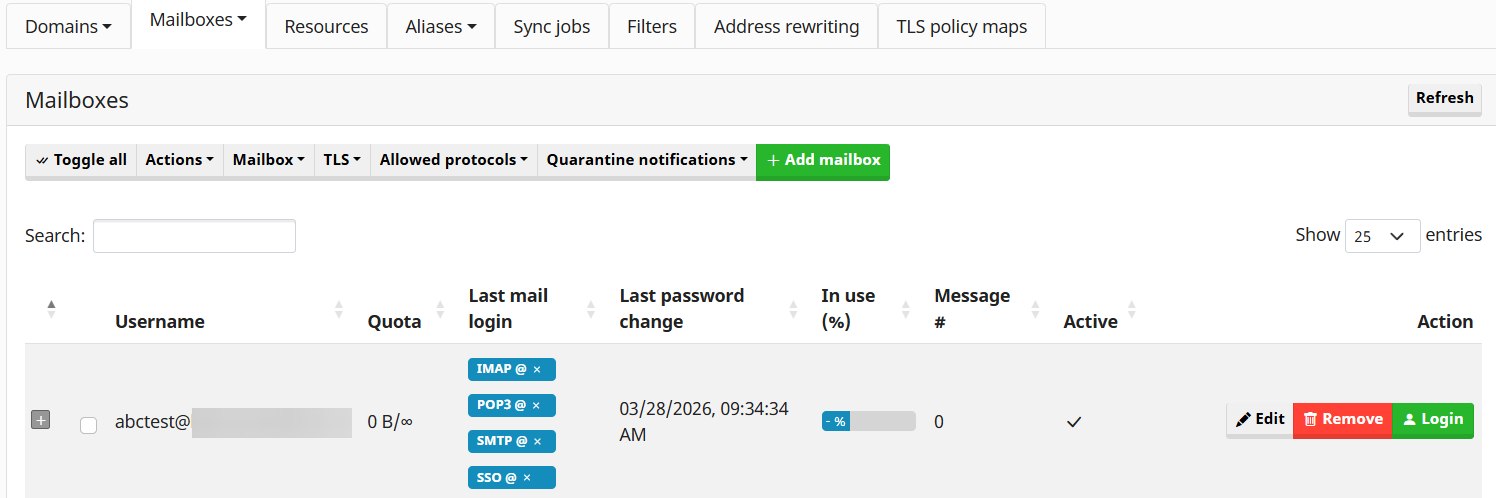Open the Quarantine notifications dropdown

coord(647,160)
